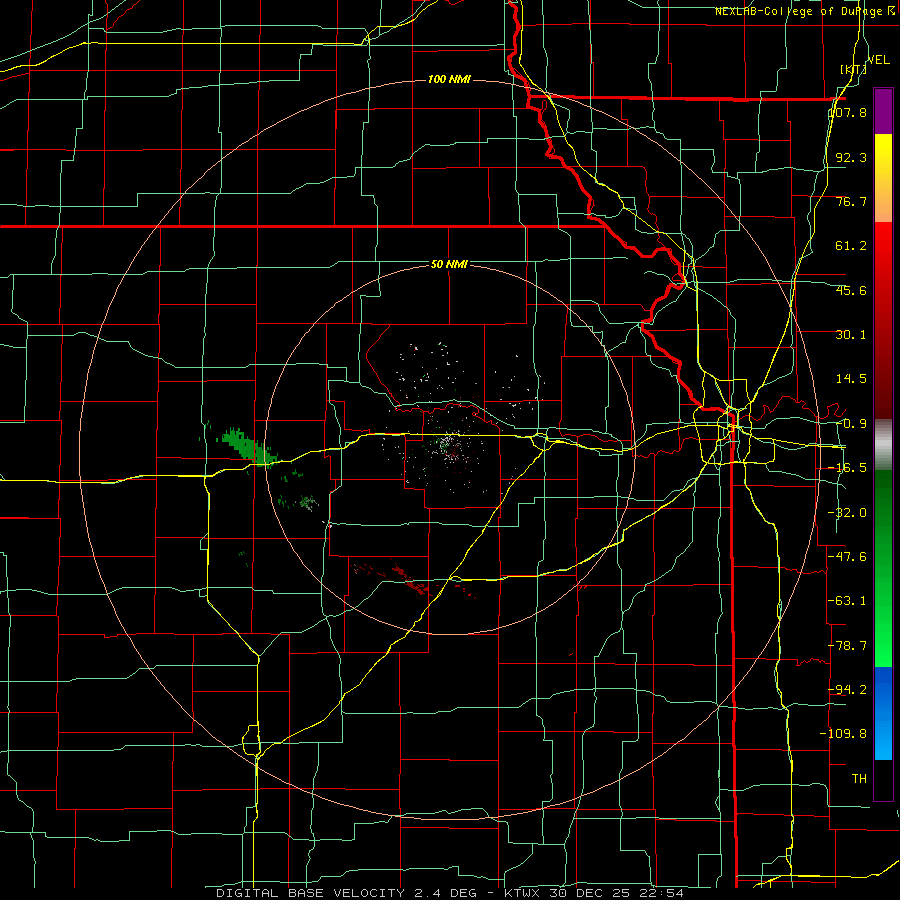
Task: Click the 50 NMI range ring label
Action: click(449, 264)
